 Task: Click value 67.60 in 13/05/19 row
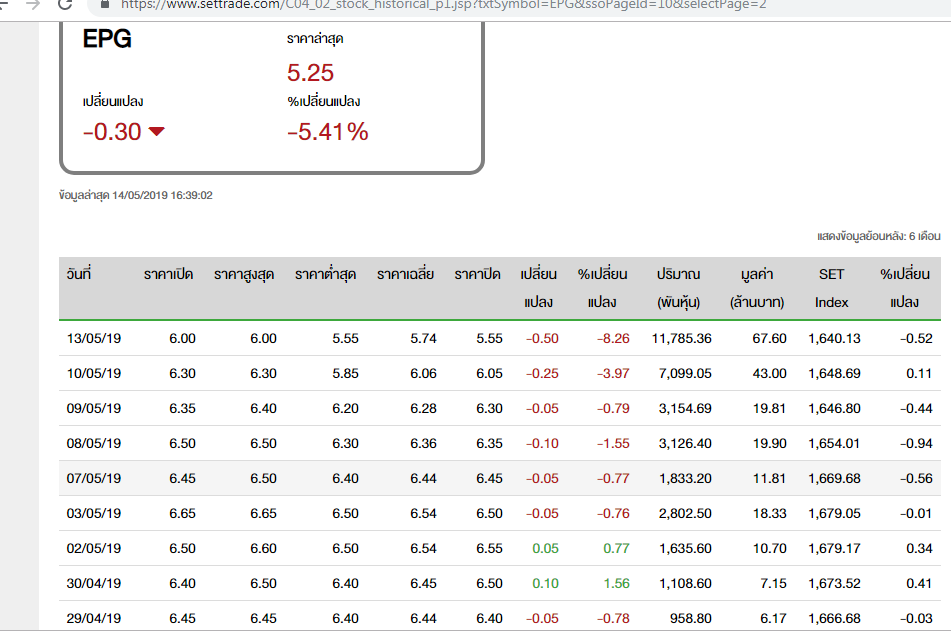[x=770, y=339]
